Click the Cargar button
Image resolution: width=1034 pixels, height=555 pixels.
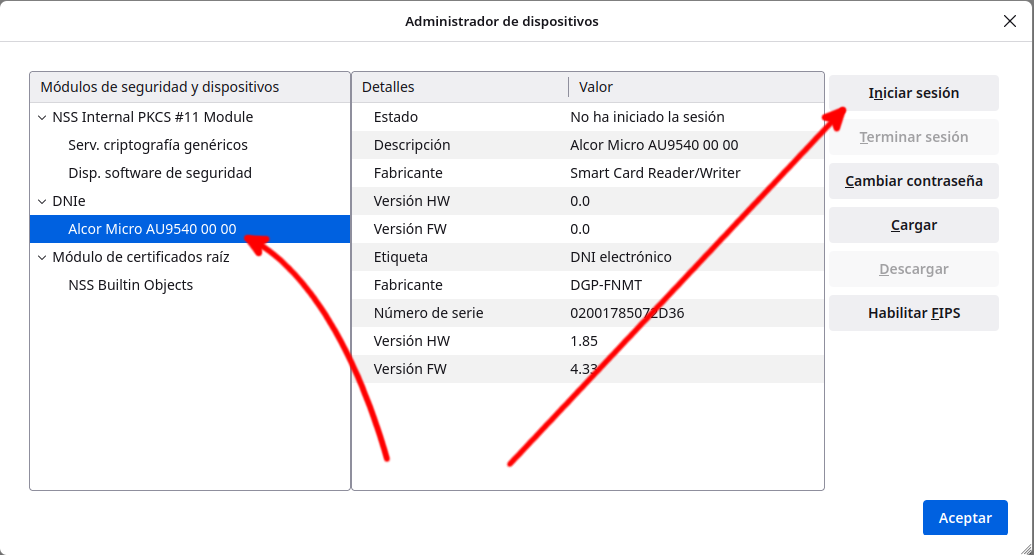point(913,225)
